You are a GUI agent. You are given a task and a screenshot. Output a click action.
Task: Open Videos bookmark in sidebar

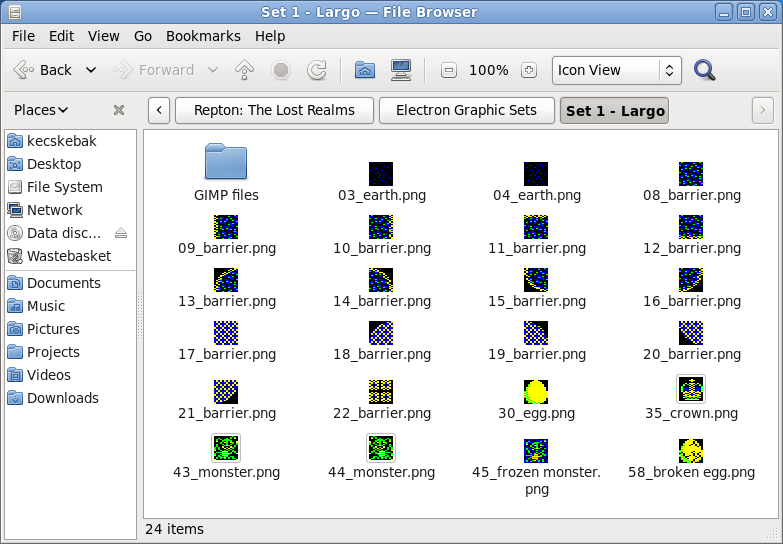pos(70,375)
